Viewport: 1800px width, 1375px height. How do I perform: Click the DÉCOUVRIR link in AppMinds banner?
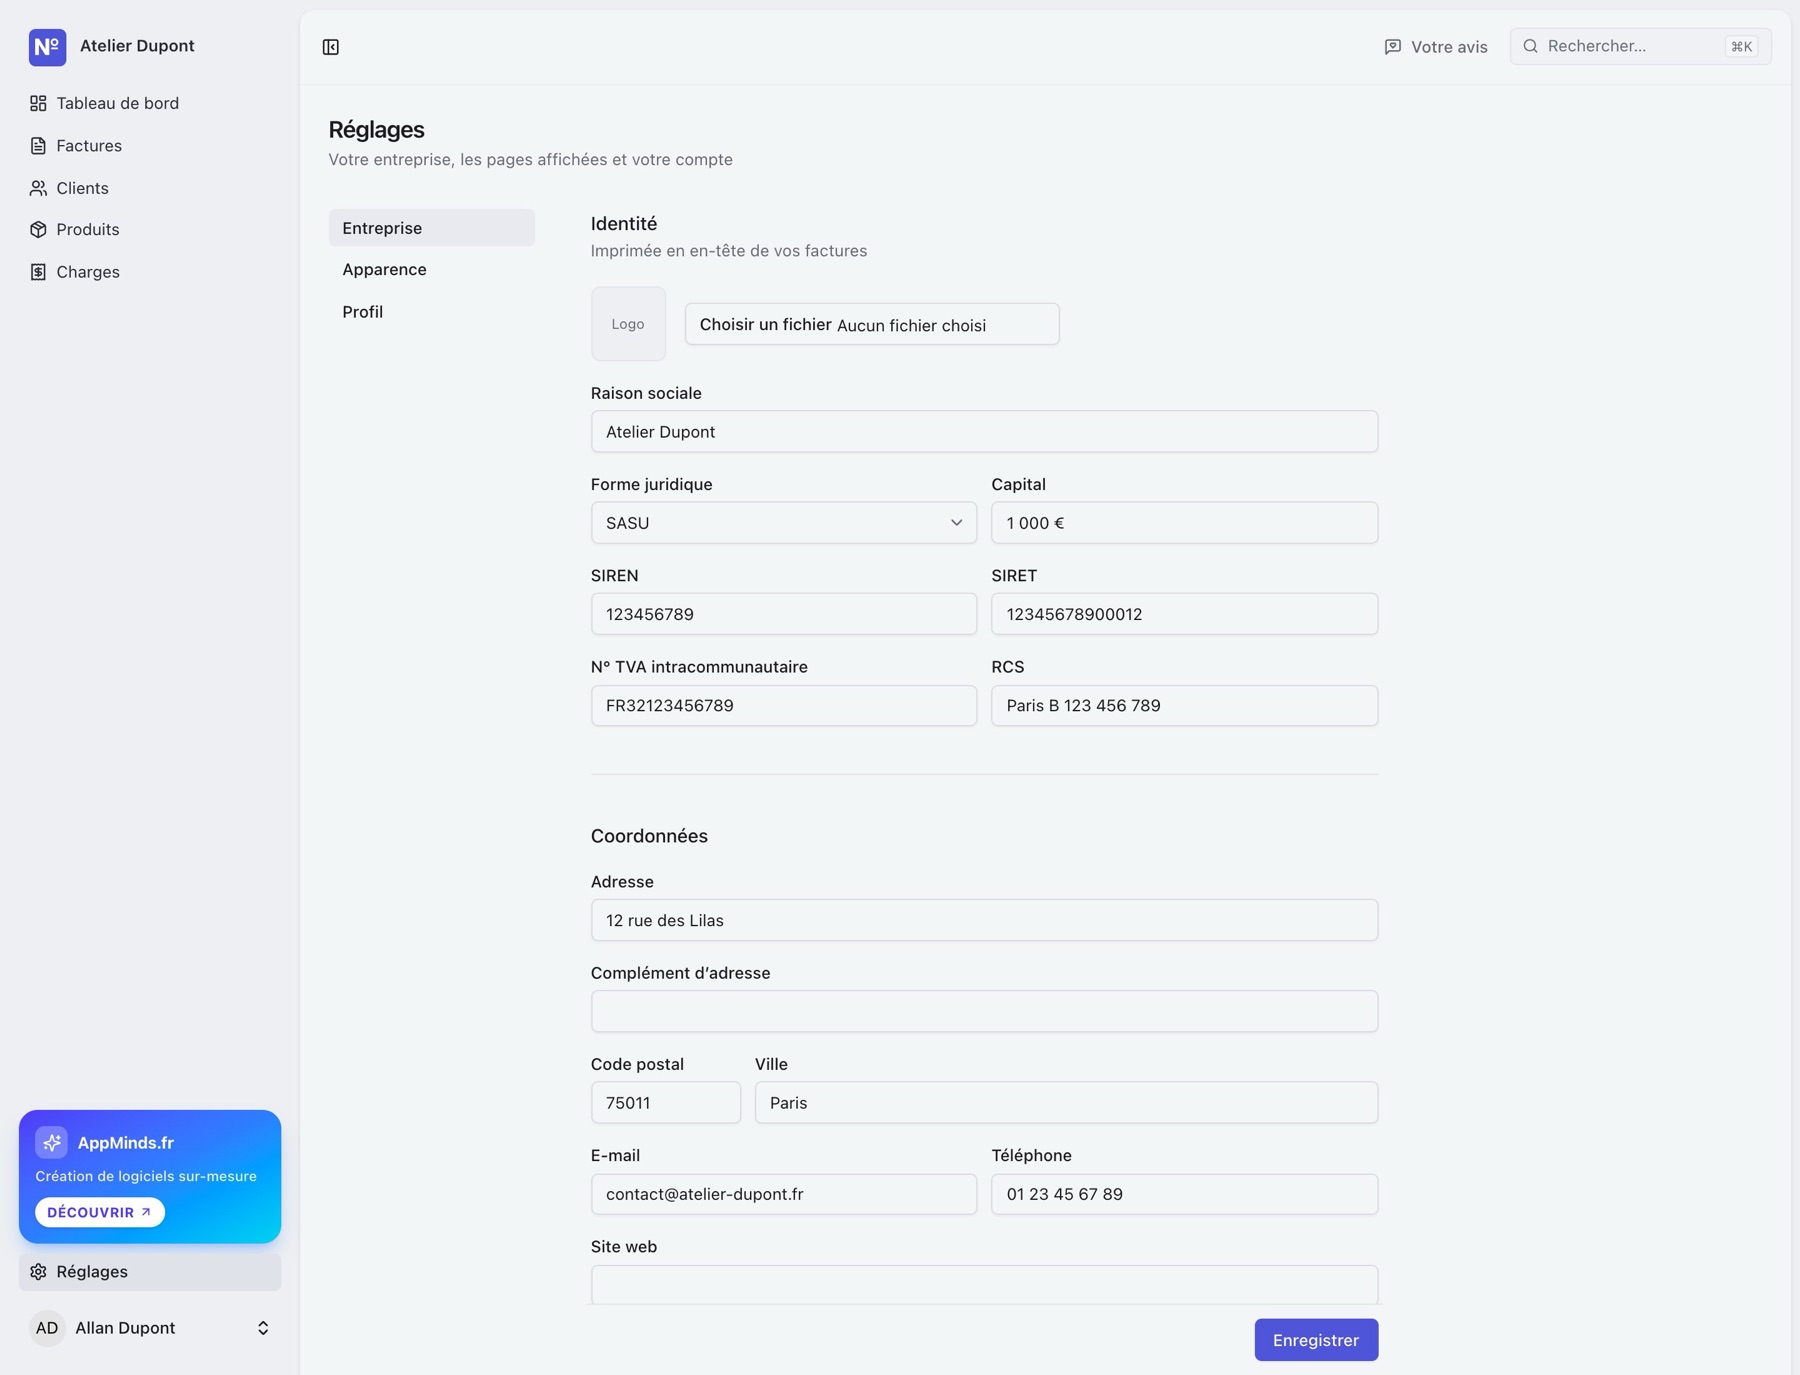coord(100,1212)
